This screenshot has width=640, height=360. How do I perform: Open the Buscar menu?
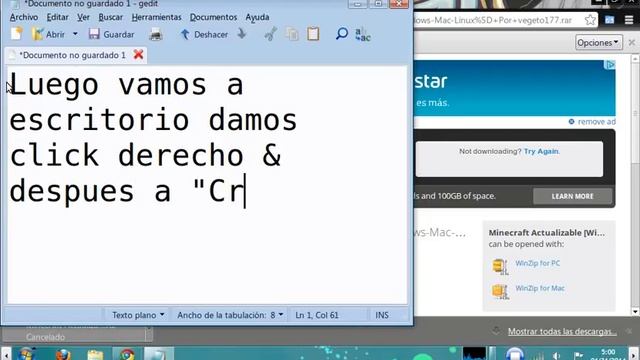tap(111, 17)
